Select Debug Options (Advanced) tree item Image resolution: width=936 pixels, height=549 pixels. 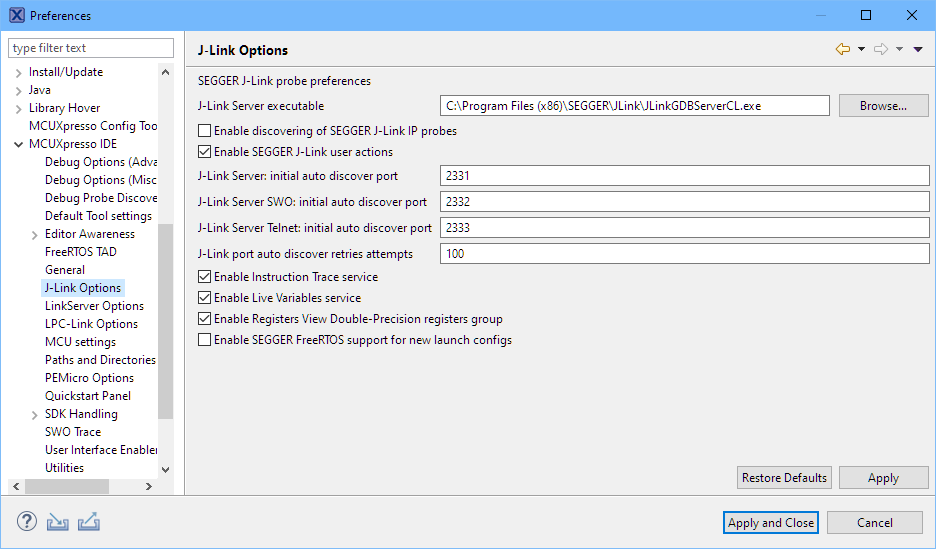pyautogui.click(x=101, y=162)
